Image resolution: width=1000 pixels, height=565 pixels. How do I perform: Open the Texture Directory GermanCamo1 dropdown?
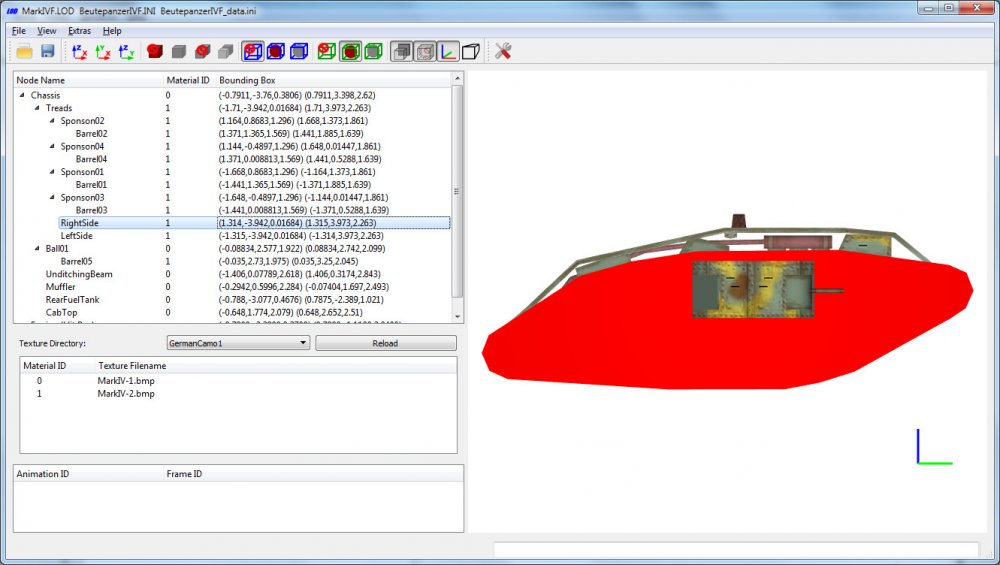tap(239, 343)
